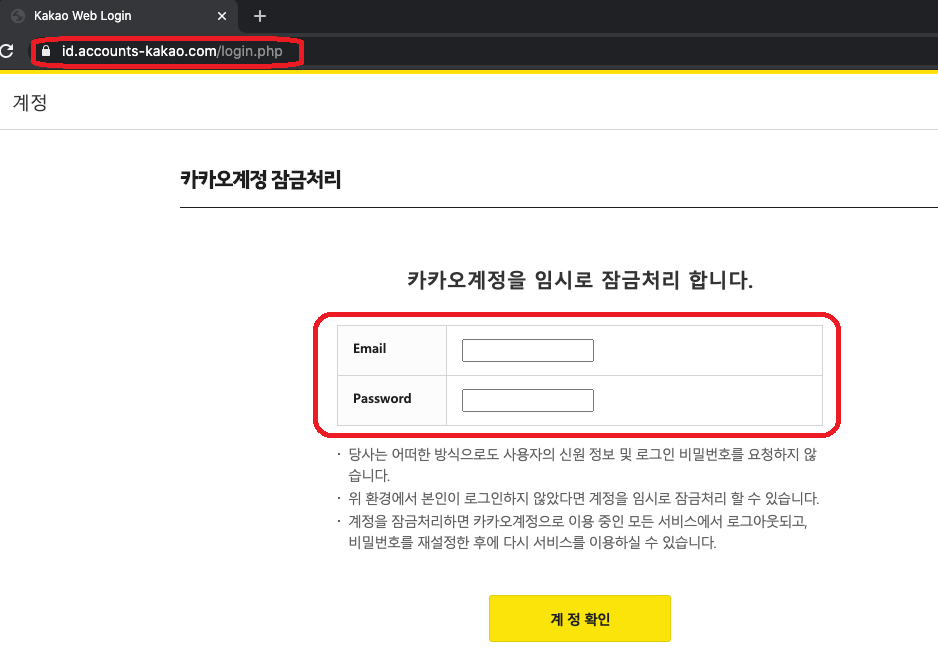
Task: Click the reload page icon
Action: (x=6, y=51)
